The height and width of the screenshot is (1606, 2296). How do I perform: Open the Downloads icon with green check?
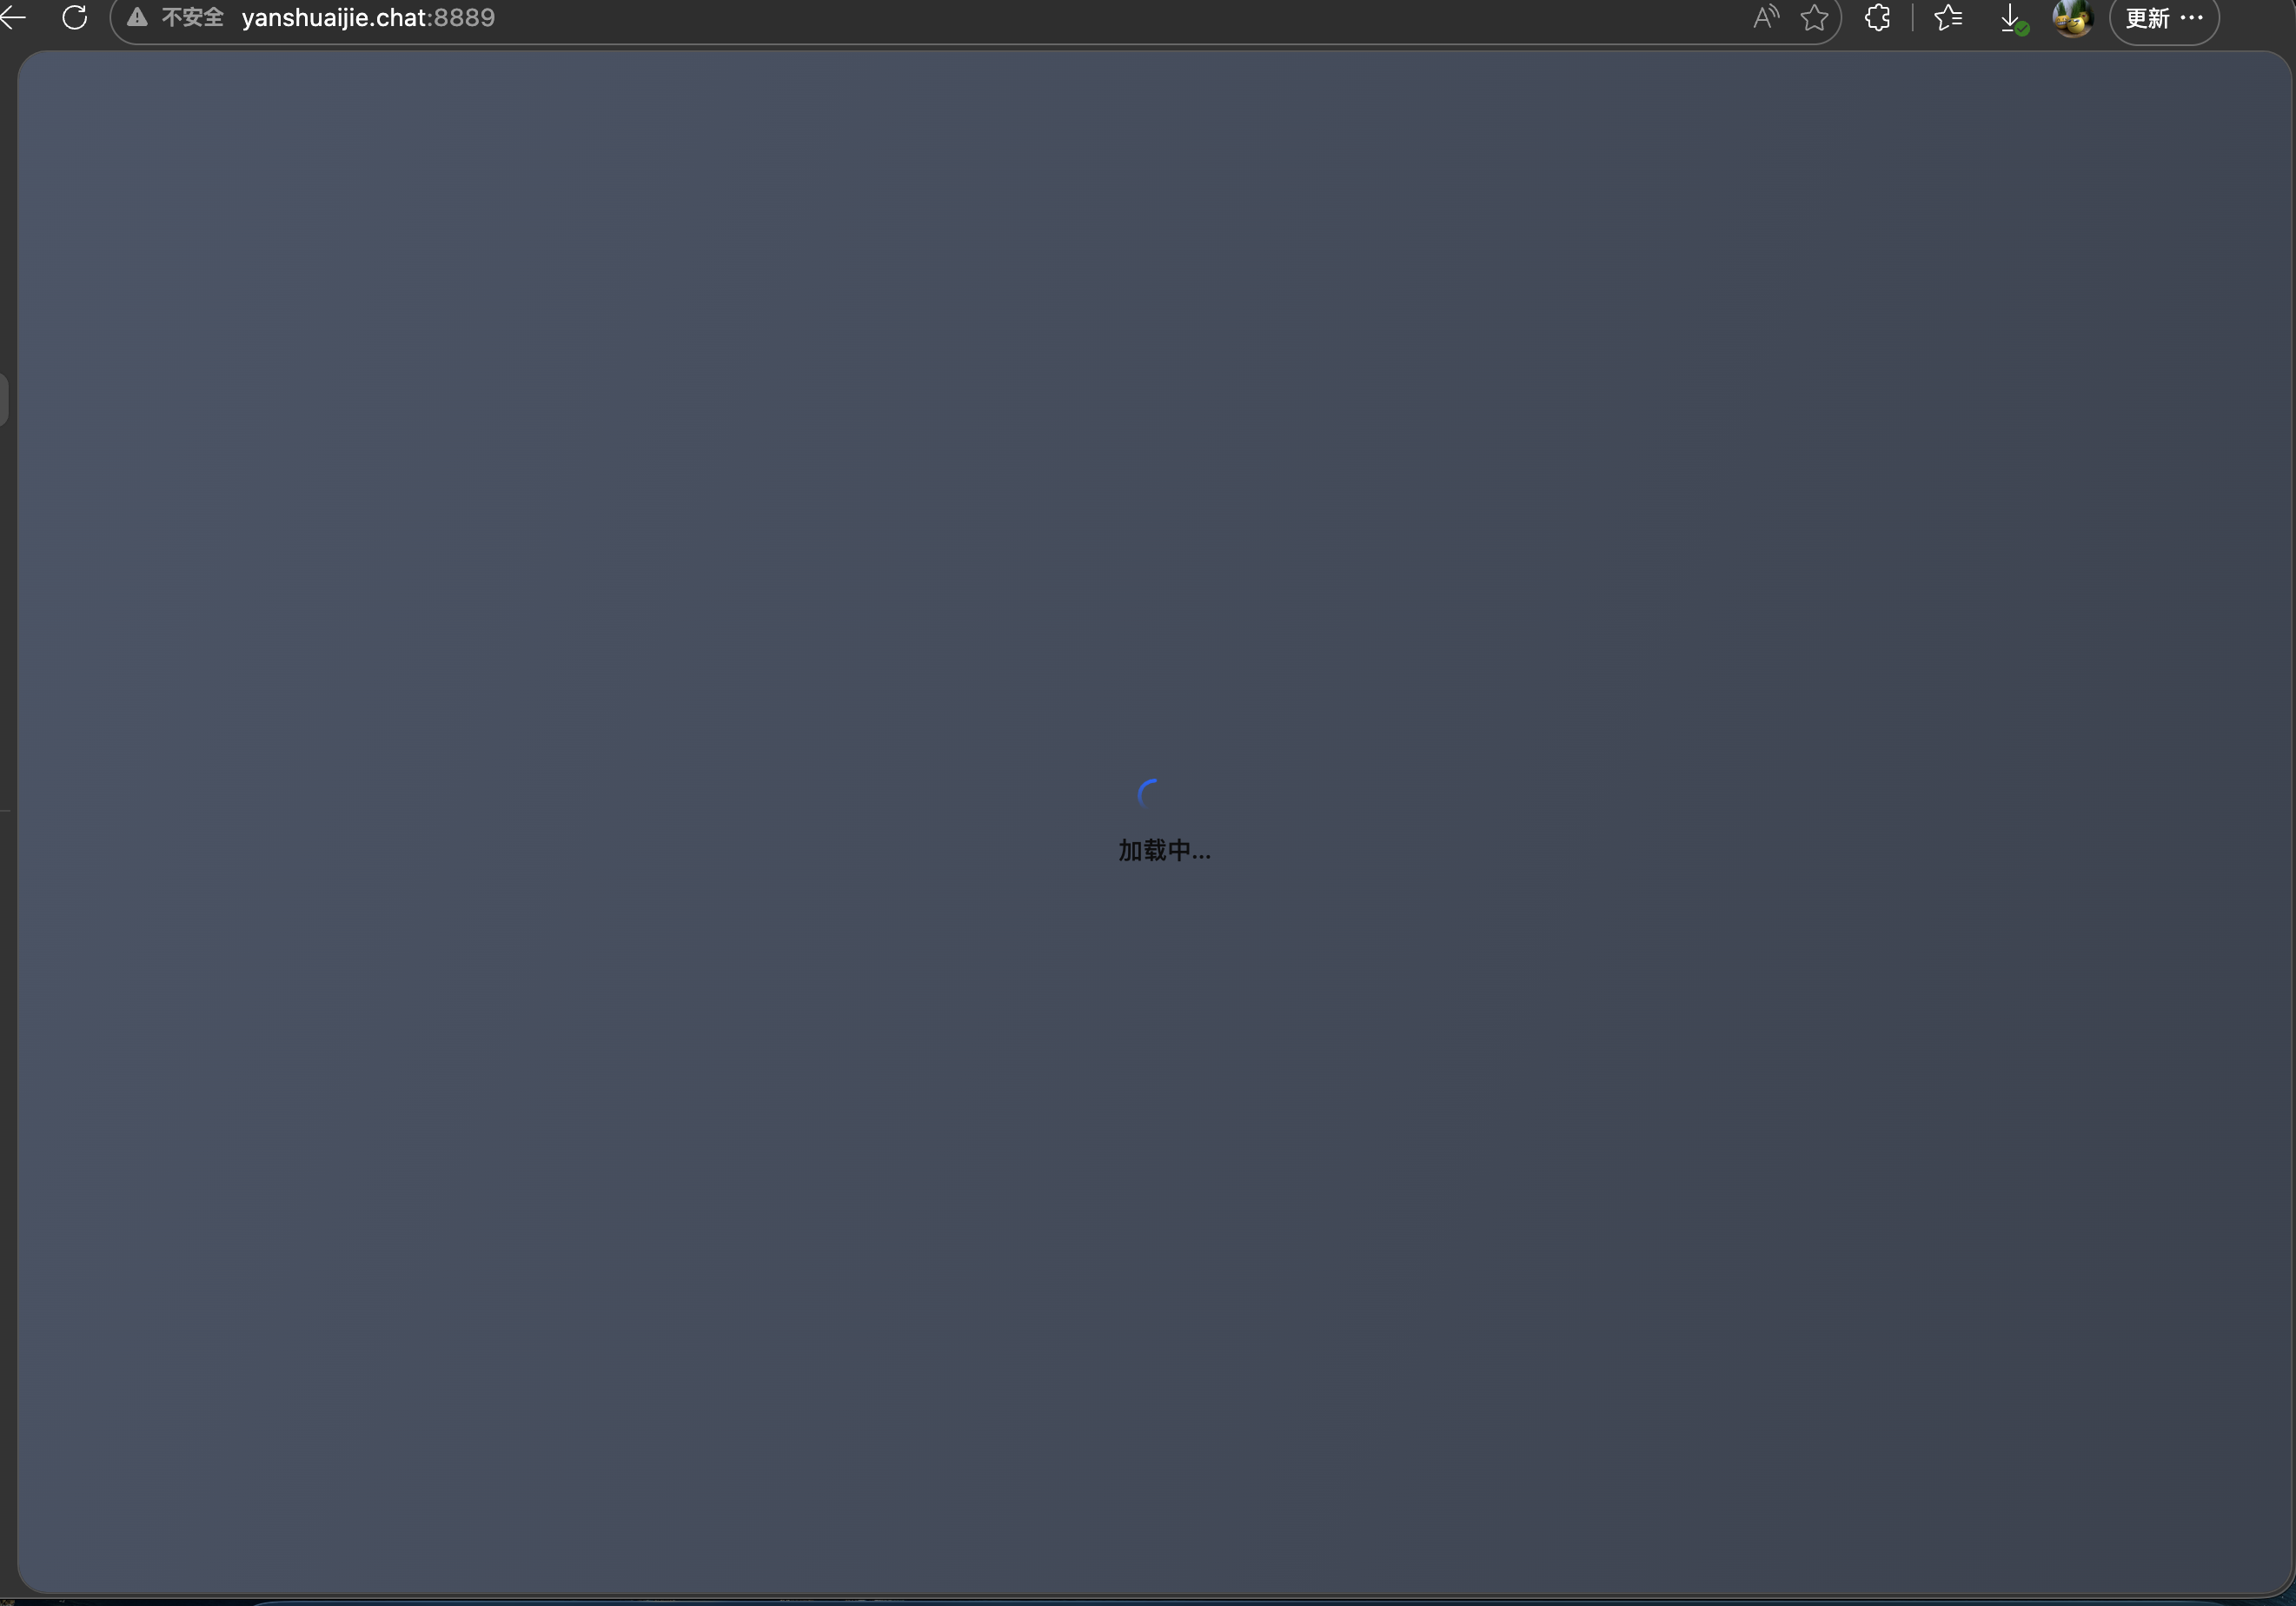pyautogui.click(x=2012, y=18)
